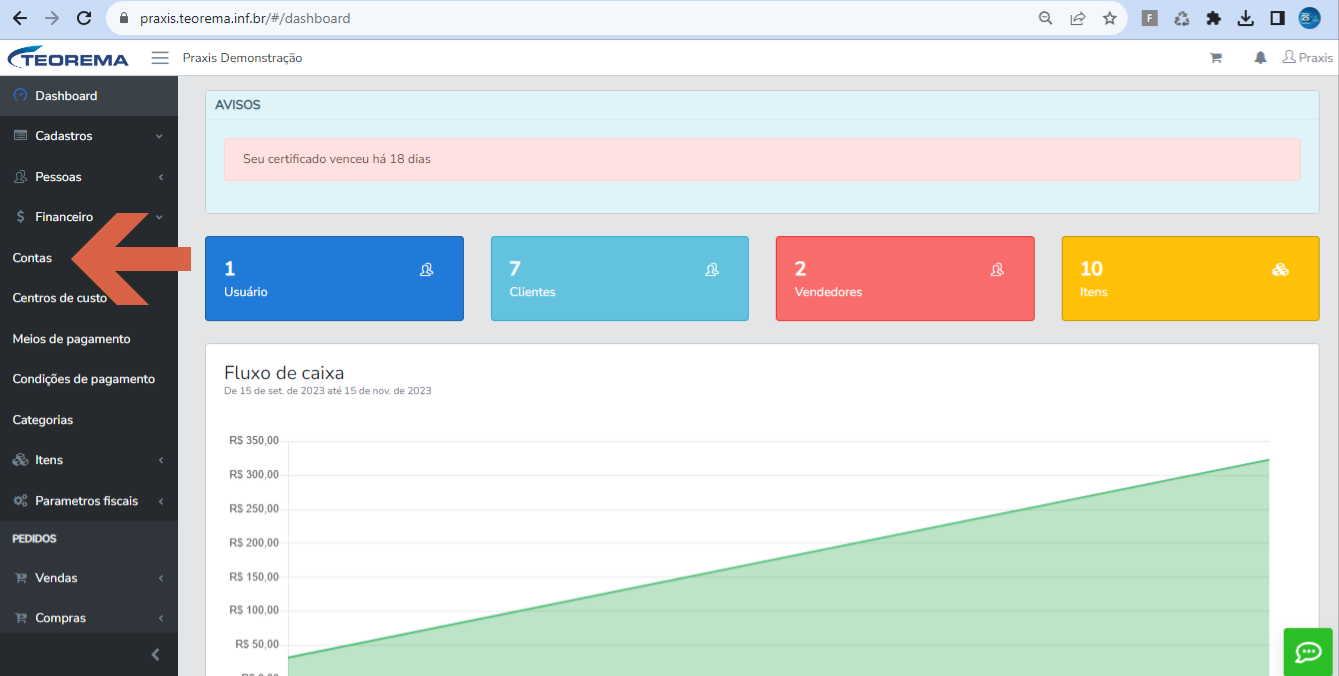Toggle sidebar with hamburger menu icon
Image resolution: width=1339 pixels, height=676 pixels.
tap(160, 58)
